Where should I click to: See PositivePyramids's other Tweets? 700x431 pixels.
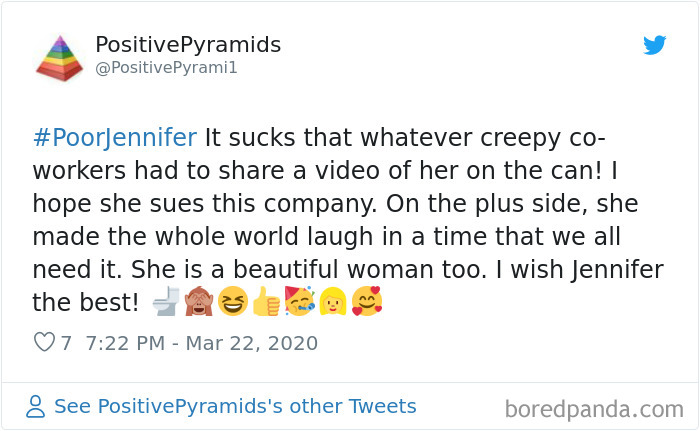[235, 406]
